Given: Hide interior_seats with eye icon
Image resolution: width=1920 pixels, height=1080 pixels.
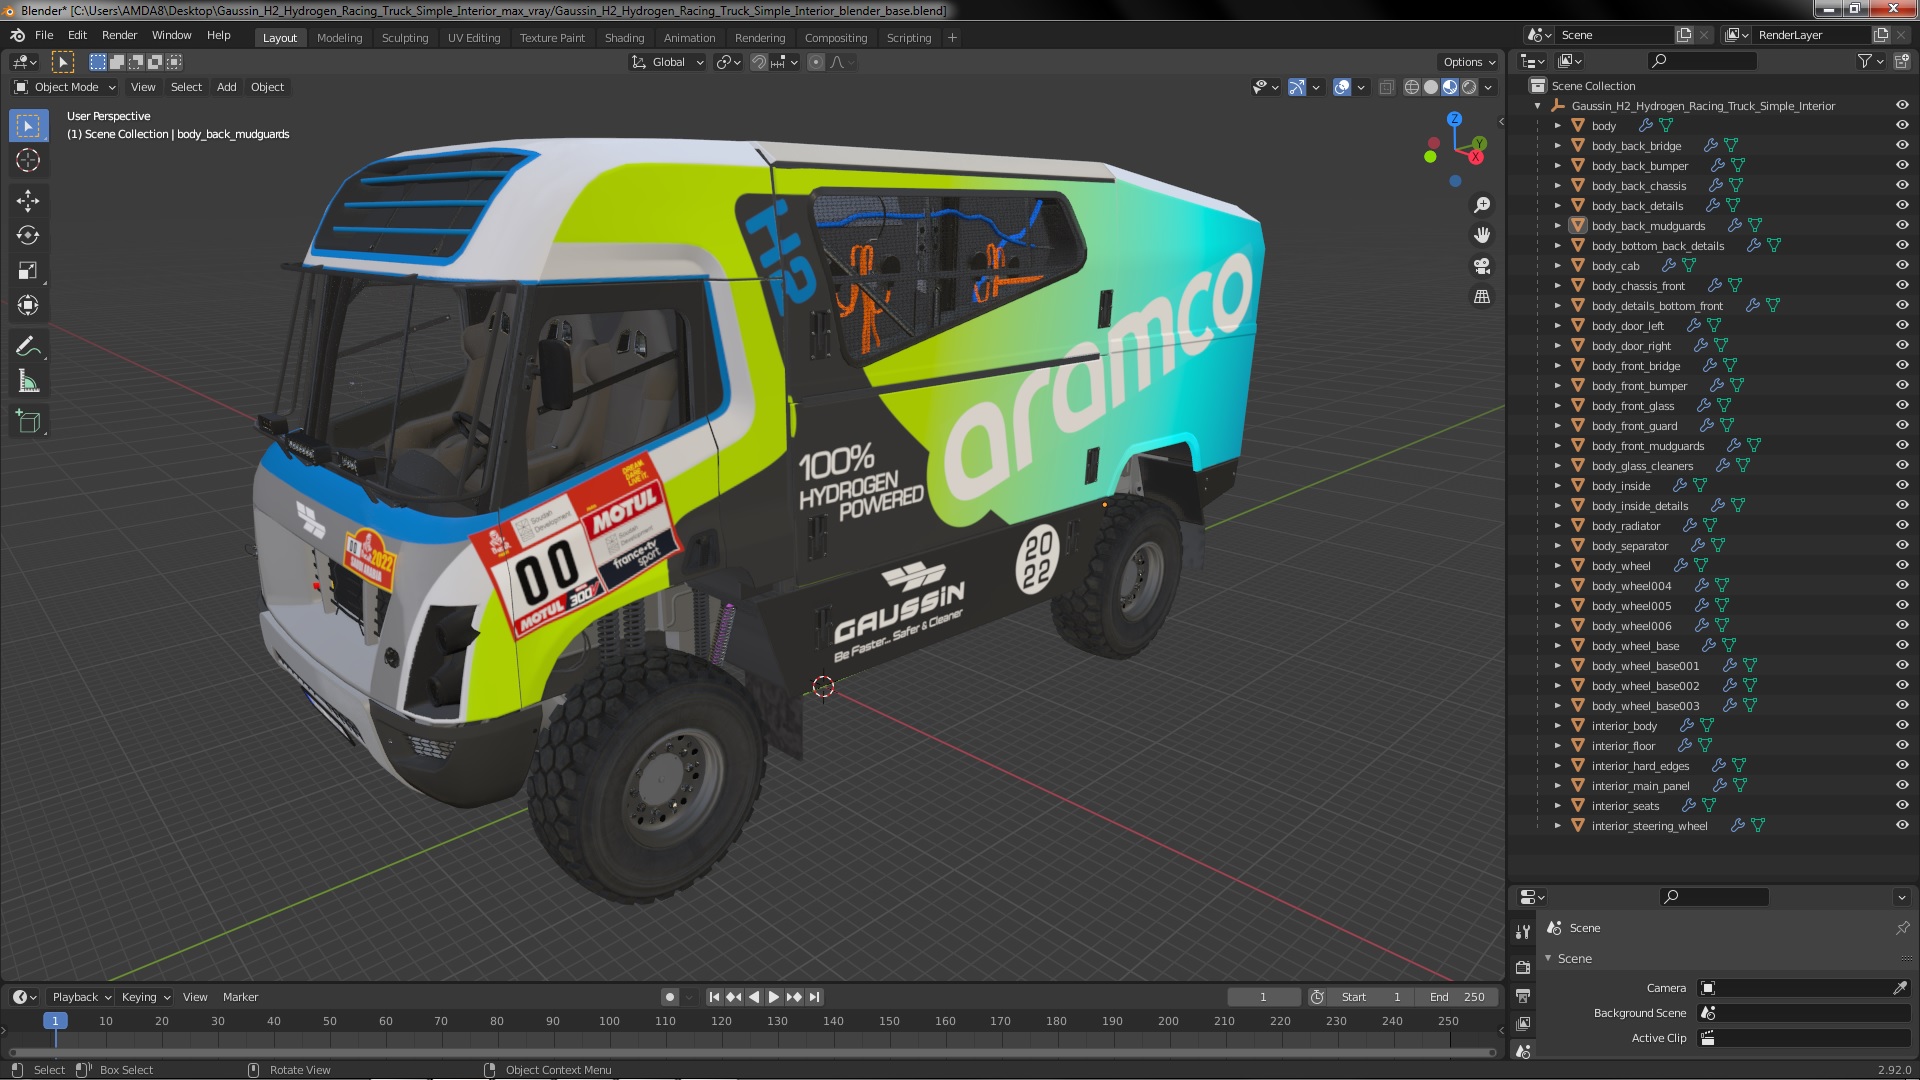Looking at the screenshot, I should (1902, 805).
